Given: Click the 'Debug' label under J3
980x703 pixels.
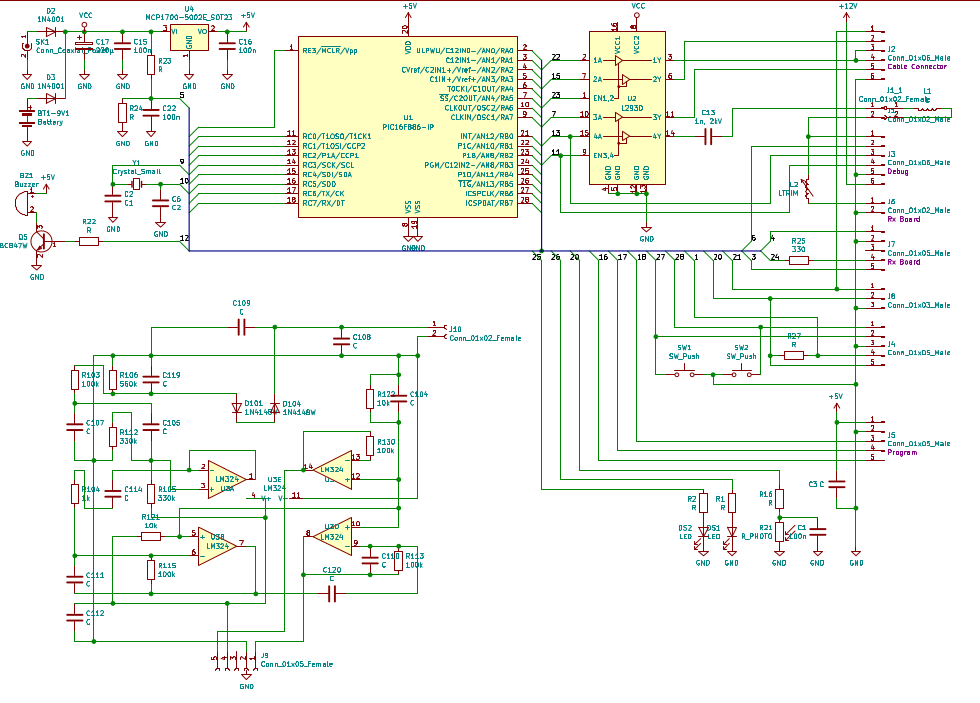Looking at the screenshot, I should pos(898,171).
